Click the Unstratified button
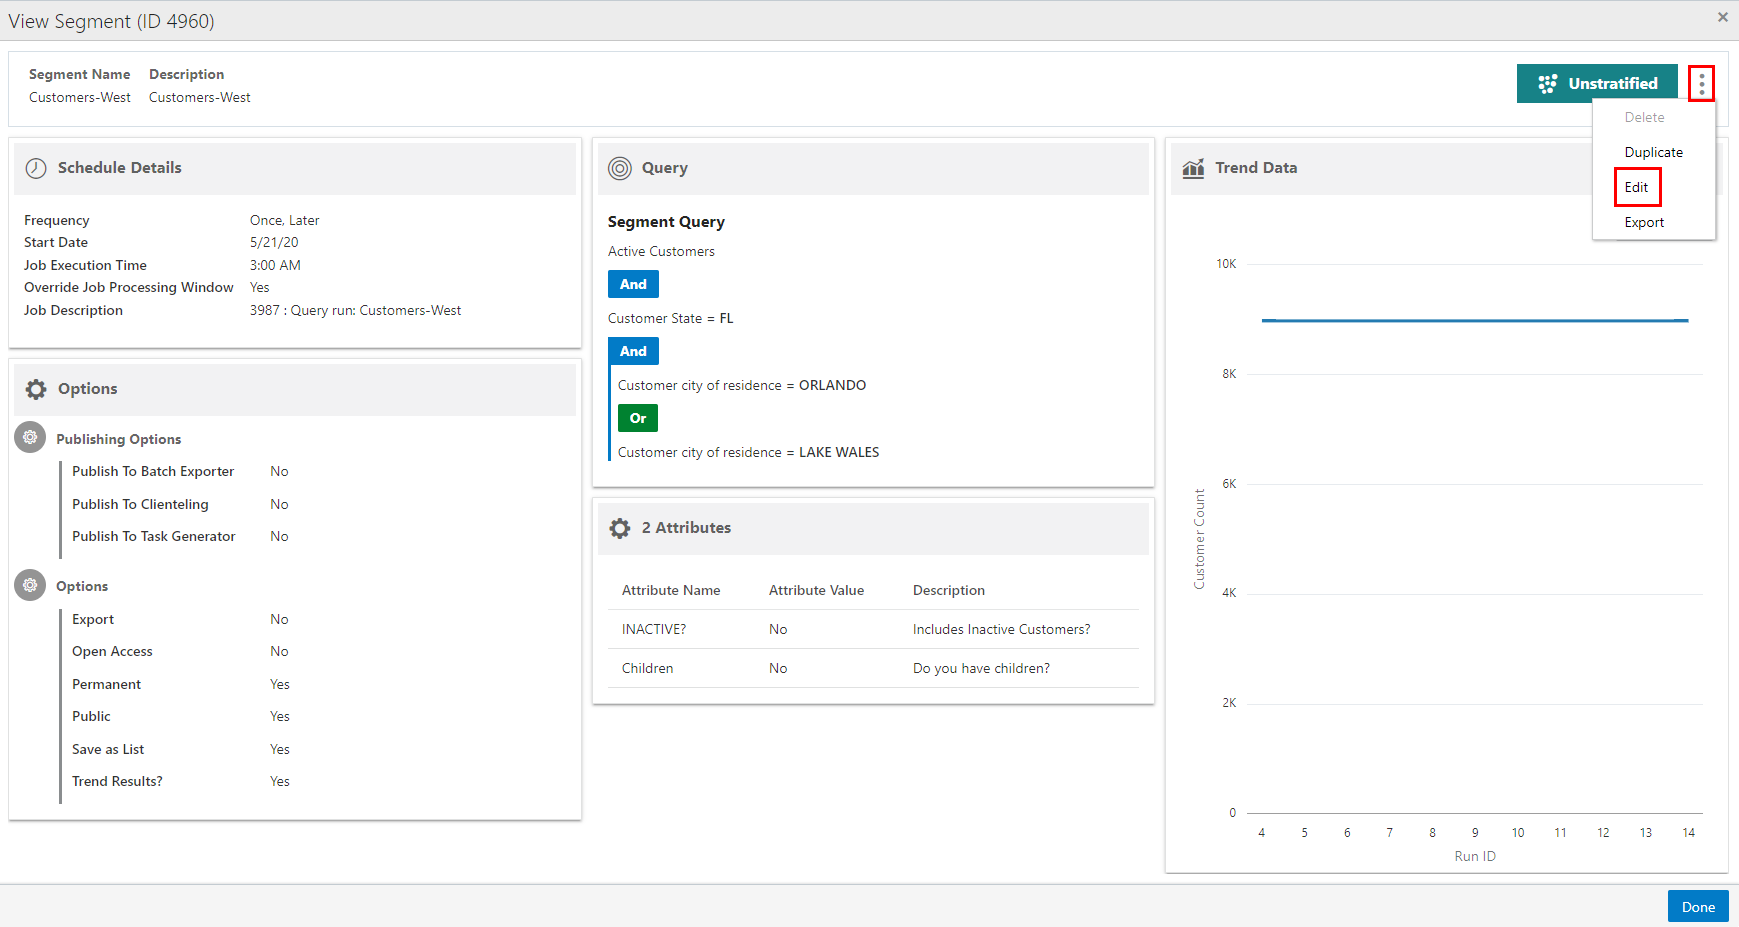Viewport: 1739px width, 927px height. (x=1597, y=84)
